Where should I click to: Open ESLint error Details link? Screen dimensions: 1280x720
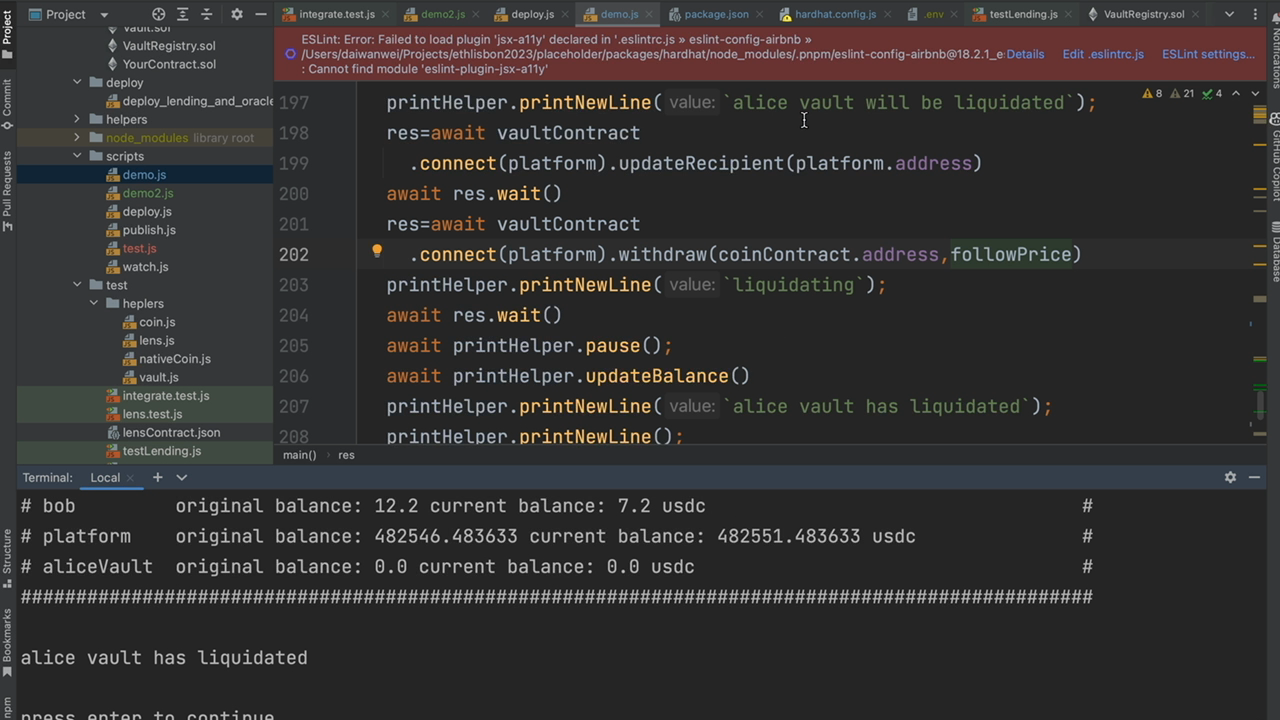1025,54
